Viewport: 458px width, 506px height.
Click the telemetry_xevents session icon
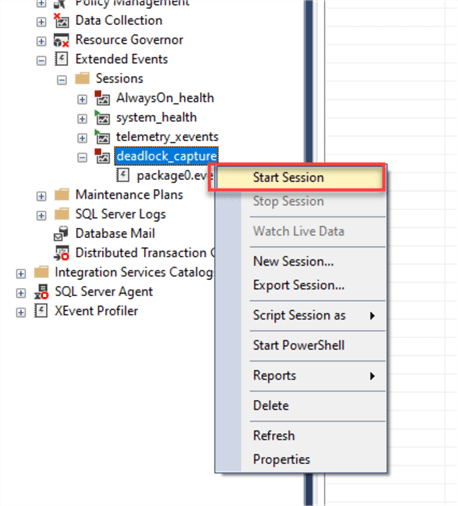(x=102, y=137)
